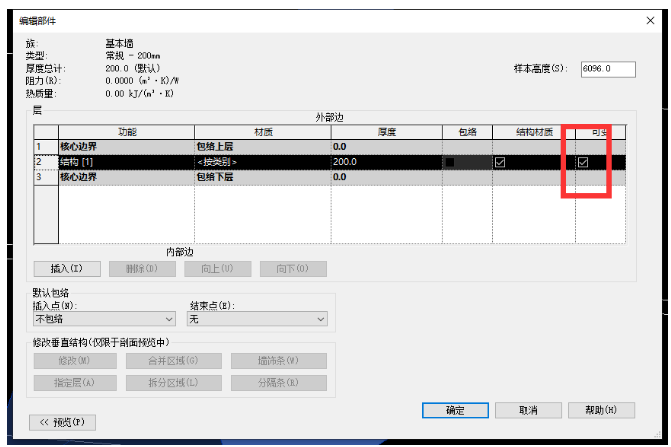
Task: Select the 结构 [1] function cell
Action: point(126,162)
